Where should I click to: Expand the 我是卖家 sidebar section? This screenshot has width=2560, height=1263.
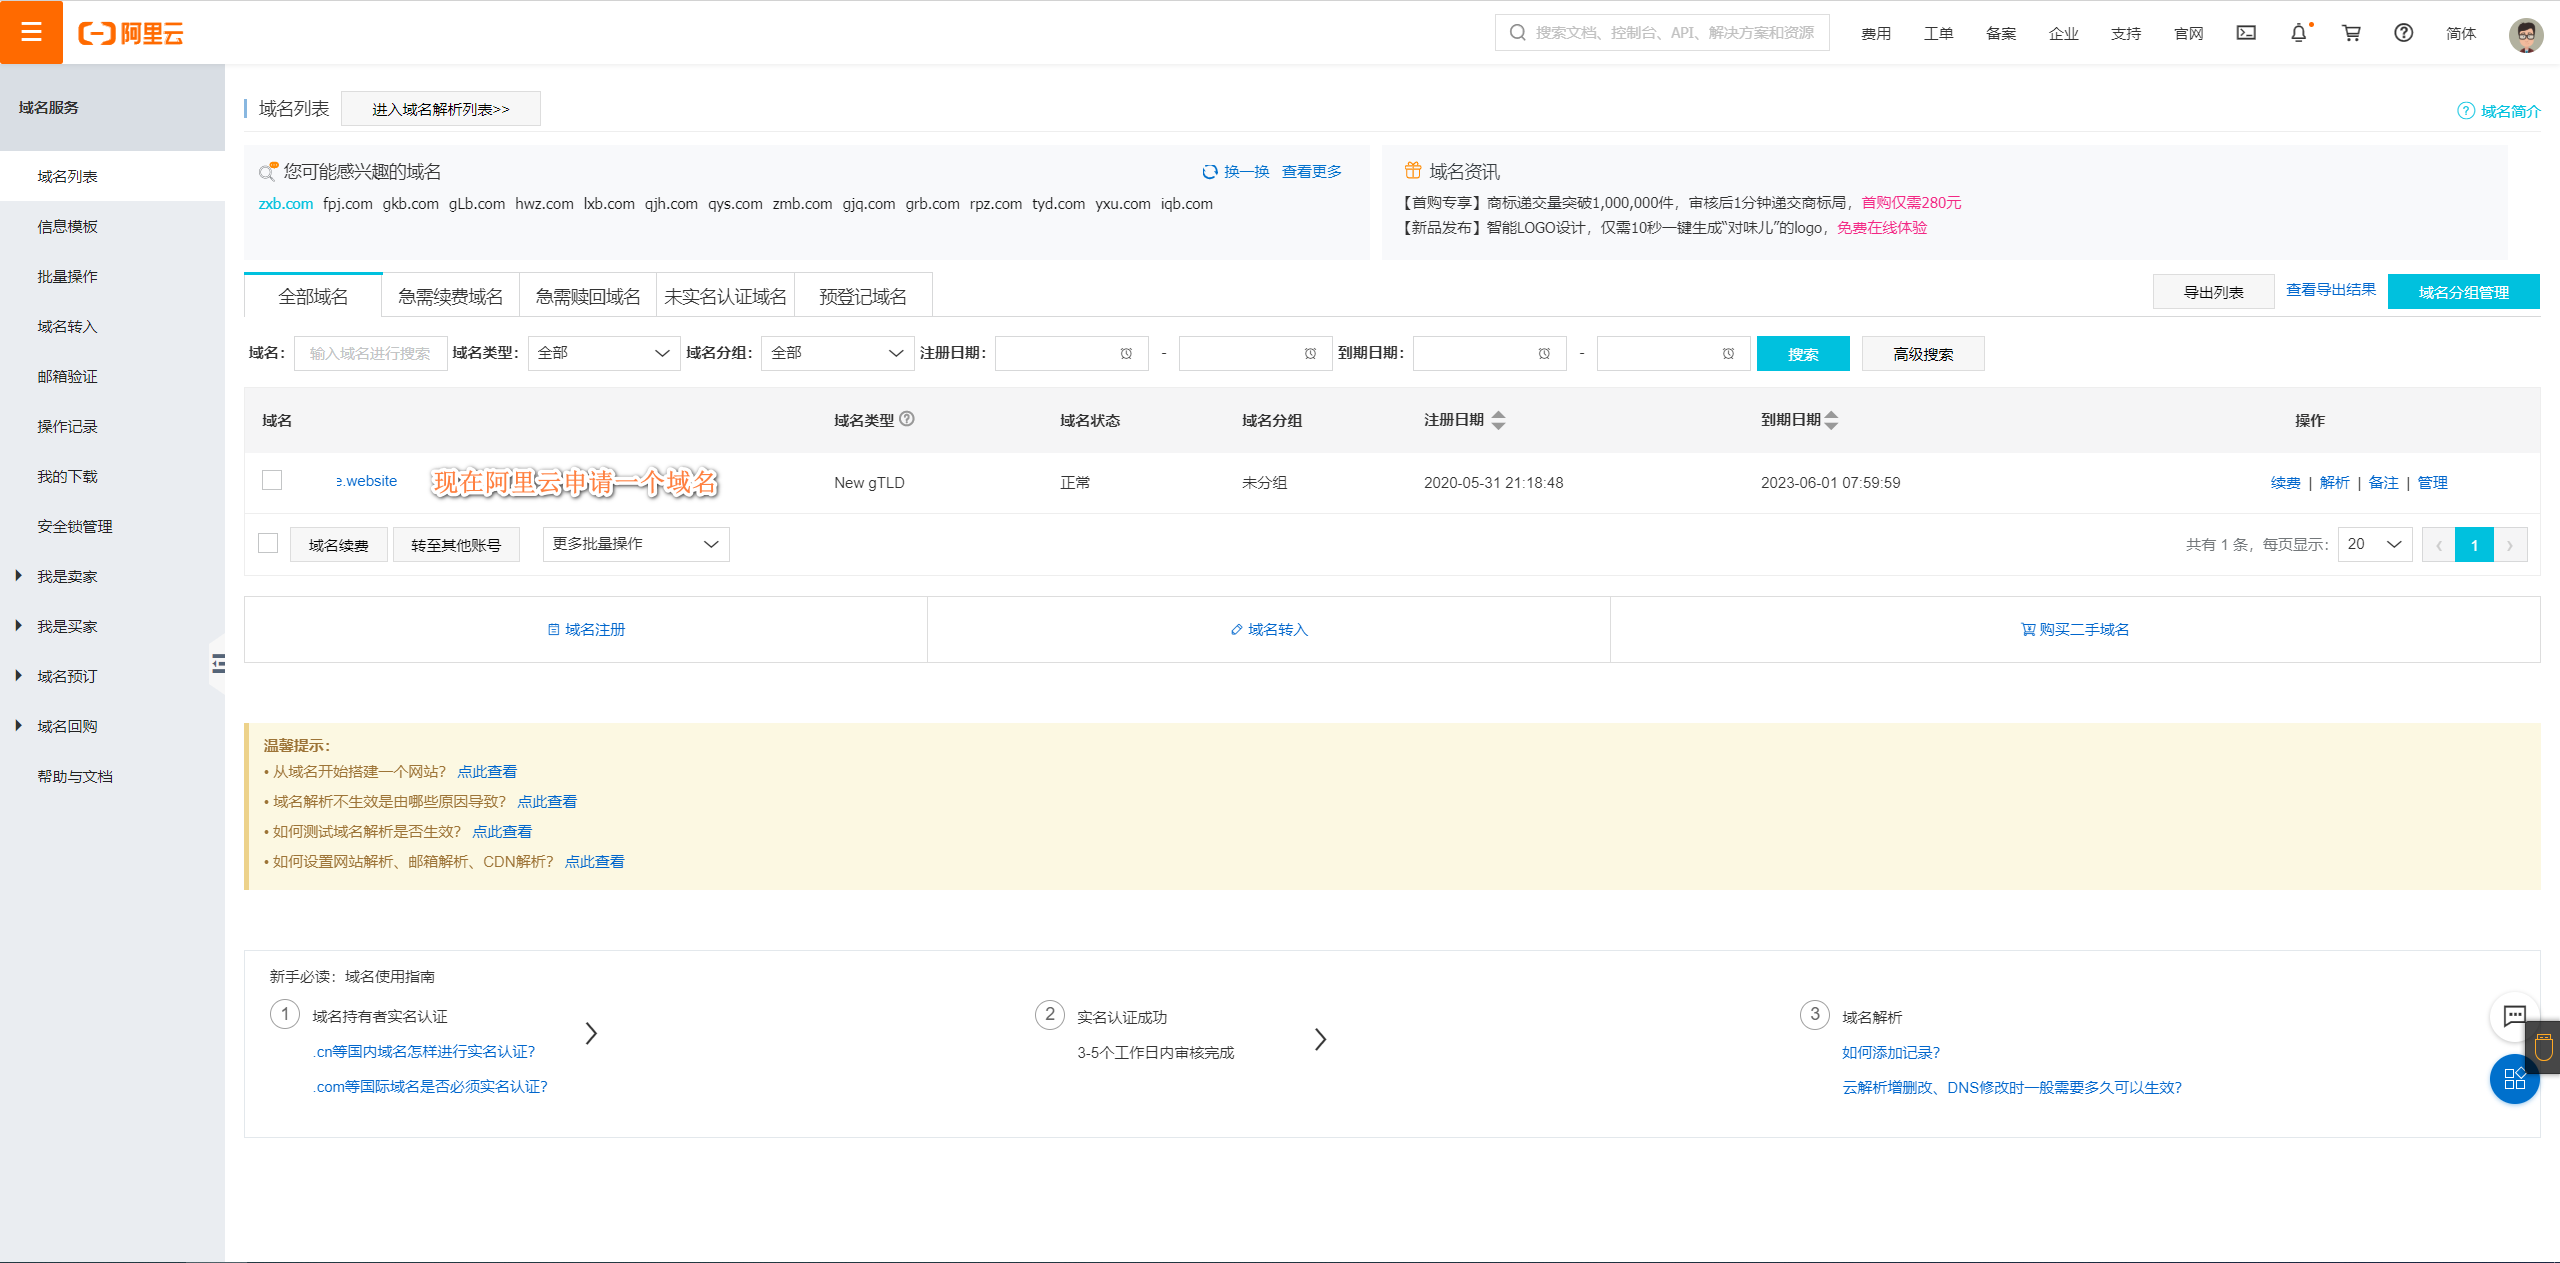[66, 576]
